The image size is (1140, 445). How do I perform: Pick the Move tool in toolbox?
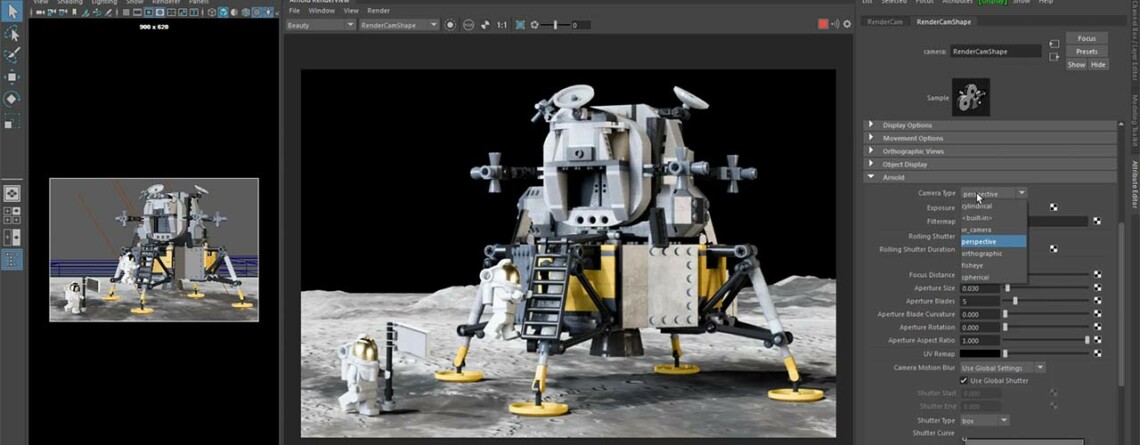pos(12,76)
